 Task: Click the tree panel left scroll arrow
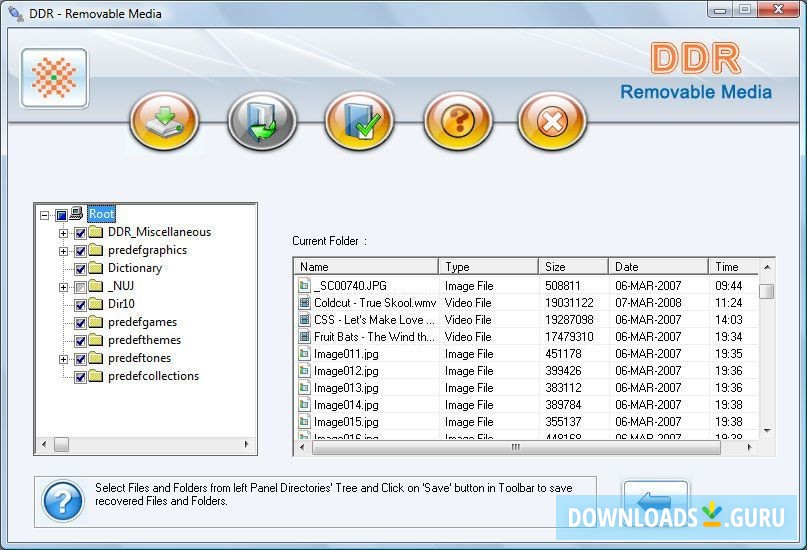[44, 444]
